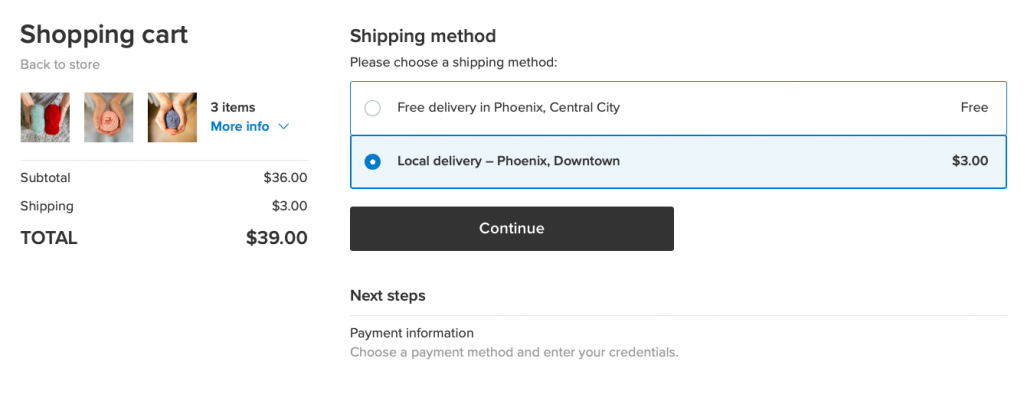Click the Shipping method heading
This screenshot has height=394, width=1024.
click(423, 36)
